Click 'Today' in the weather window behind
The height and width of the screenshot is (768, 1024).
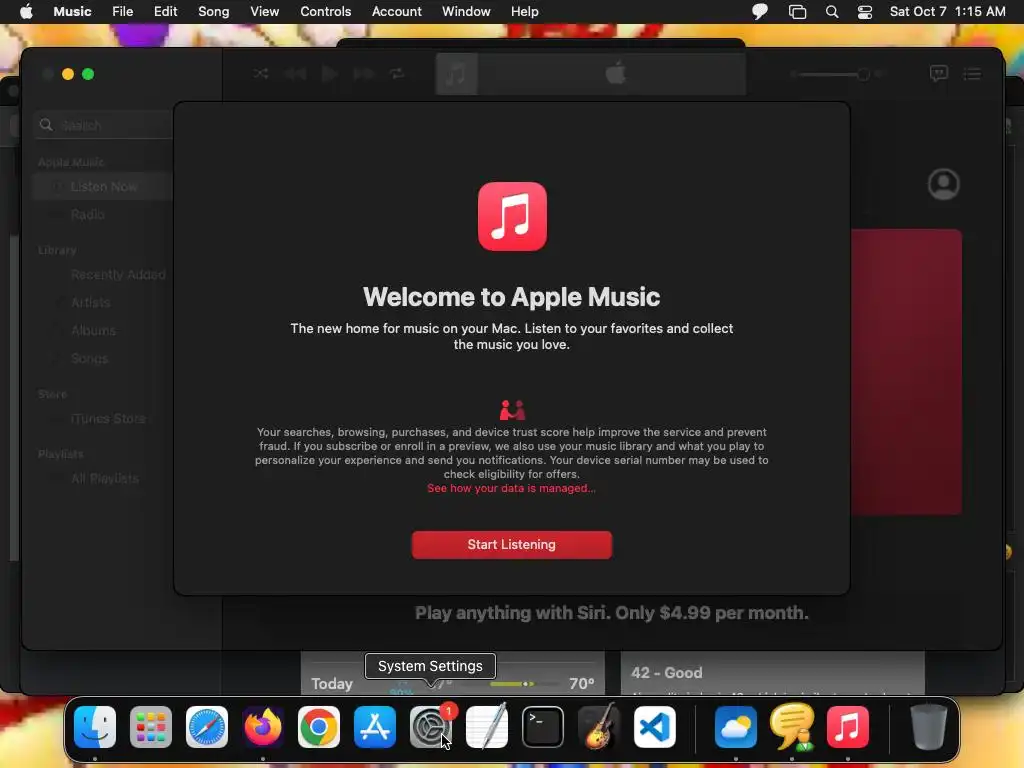[332, 684]
